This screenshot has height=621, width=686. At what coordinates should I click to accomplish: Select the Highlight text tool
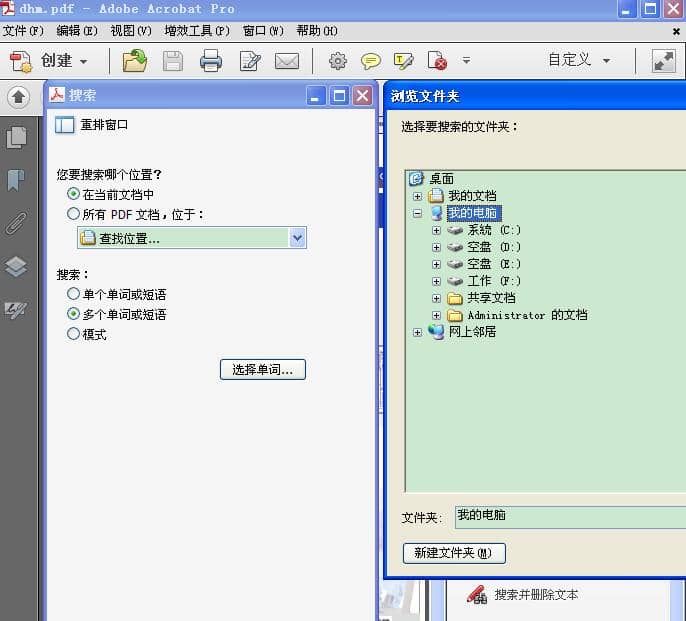tap(403, 61)
